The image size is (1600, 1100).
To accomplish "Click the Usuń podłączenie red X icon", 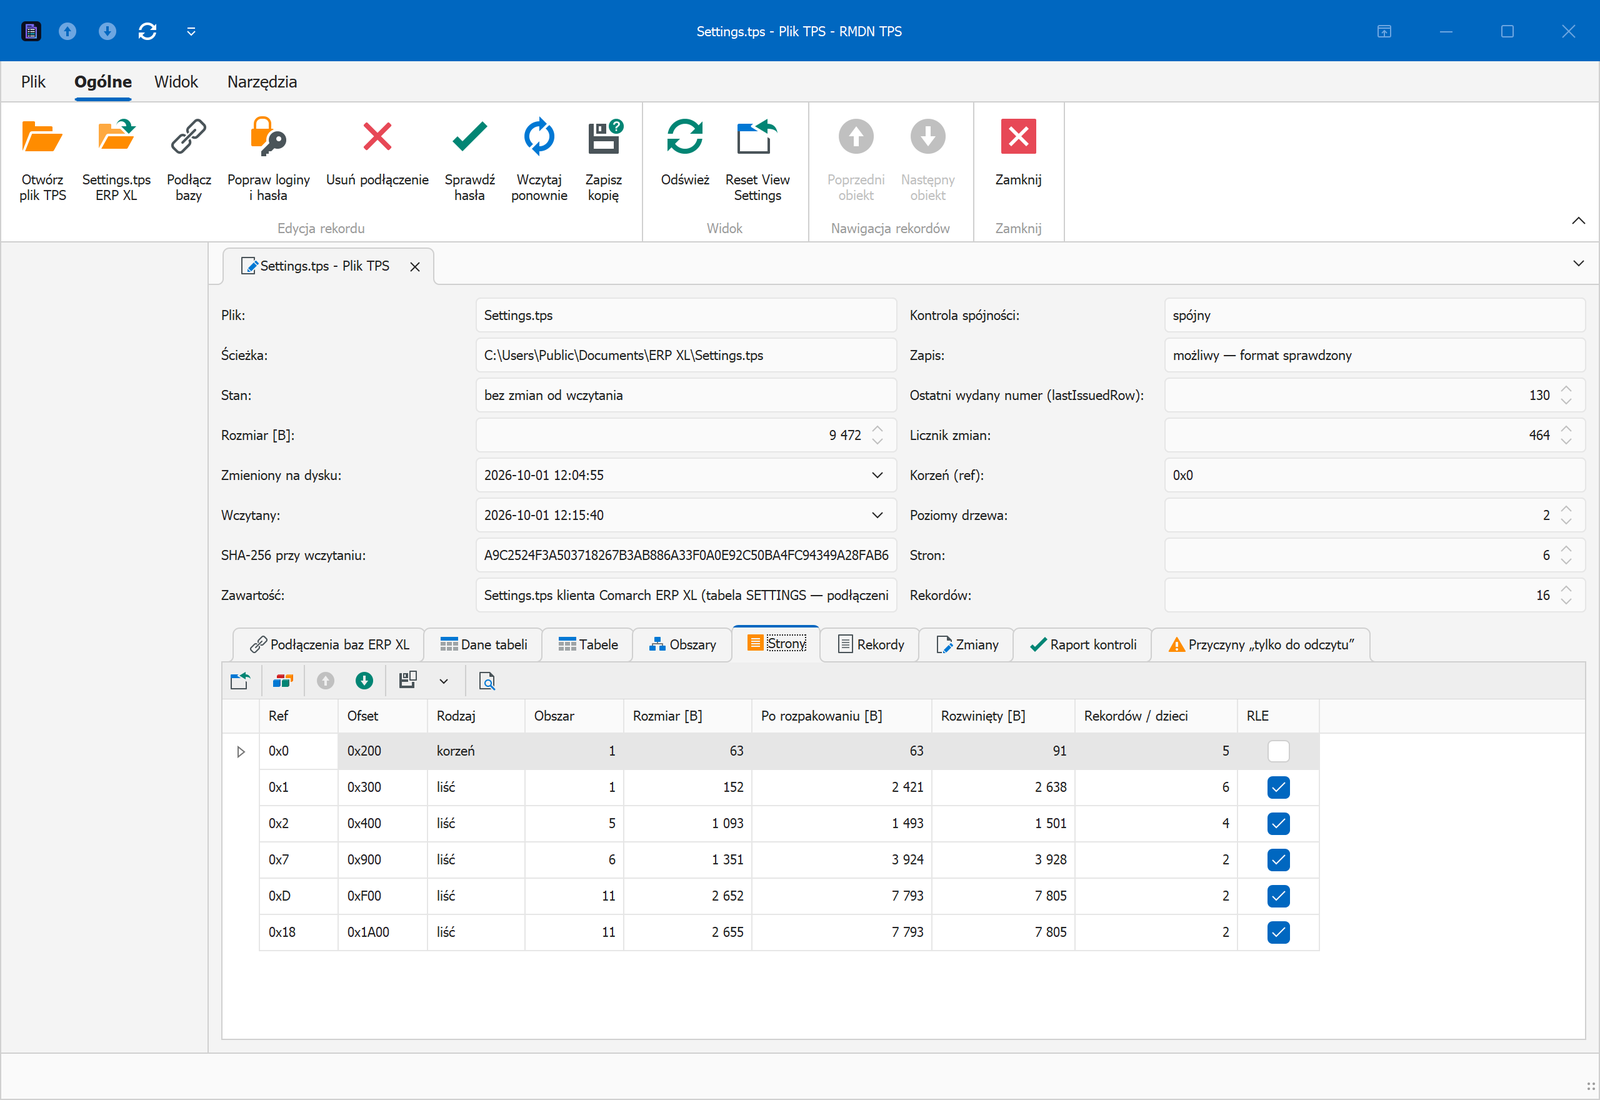I will click(377, 137).
